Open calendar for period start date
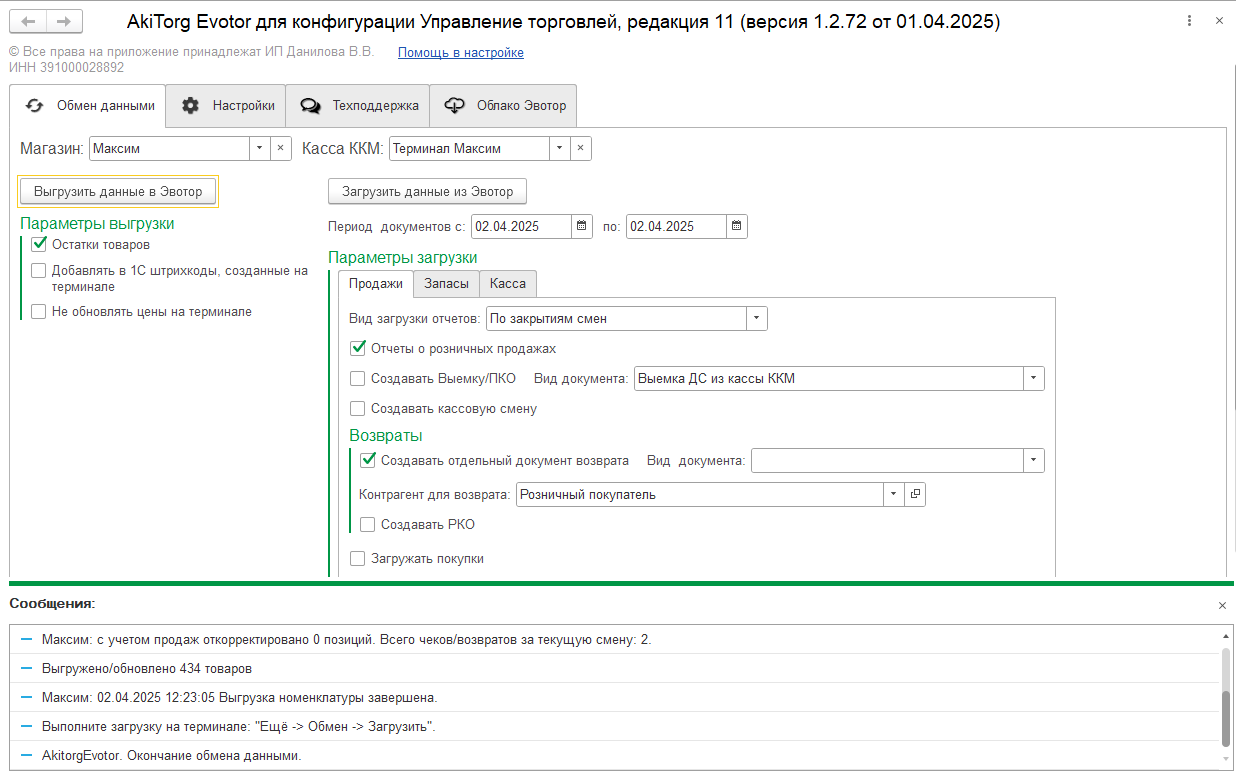The width and height of the screenshot is (1236, 772). pyautogui.click(x=583, y=226)
